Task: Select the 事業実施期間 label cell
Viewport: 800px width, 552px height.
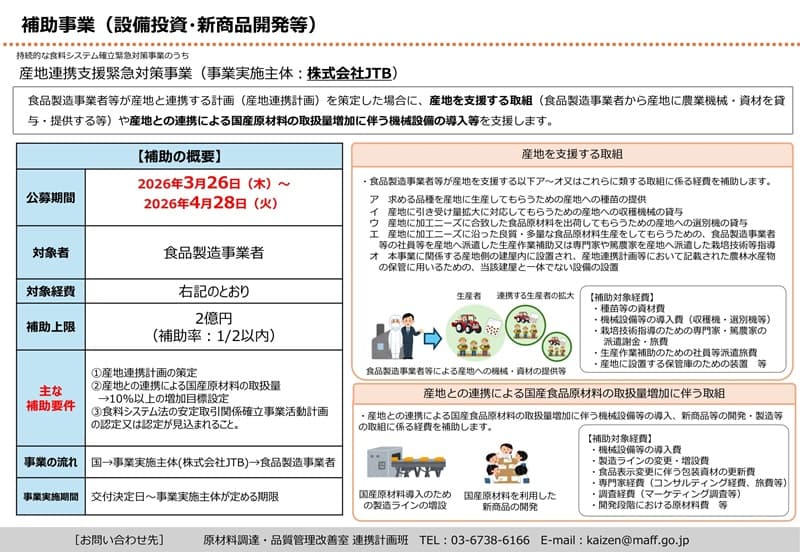Action: (51, 496)
